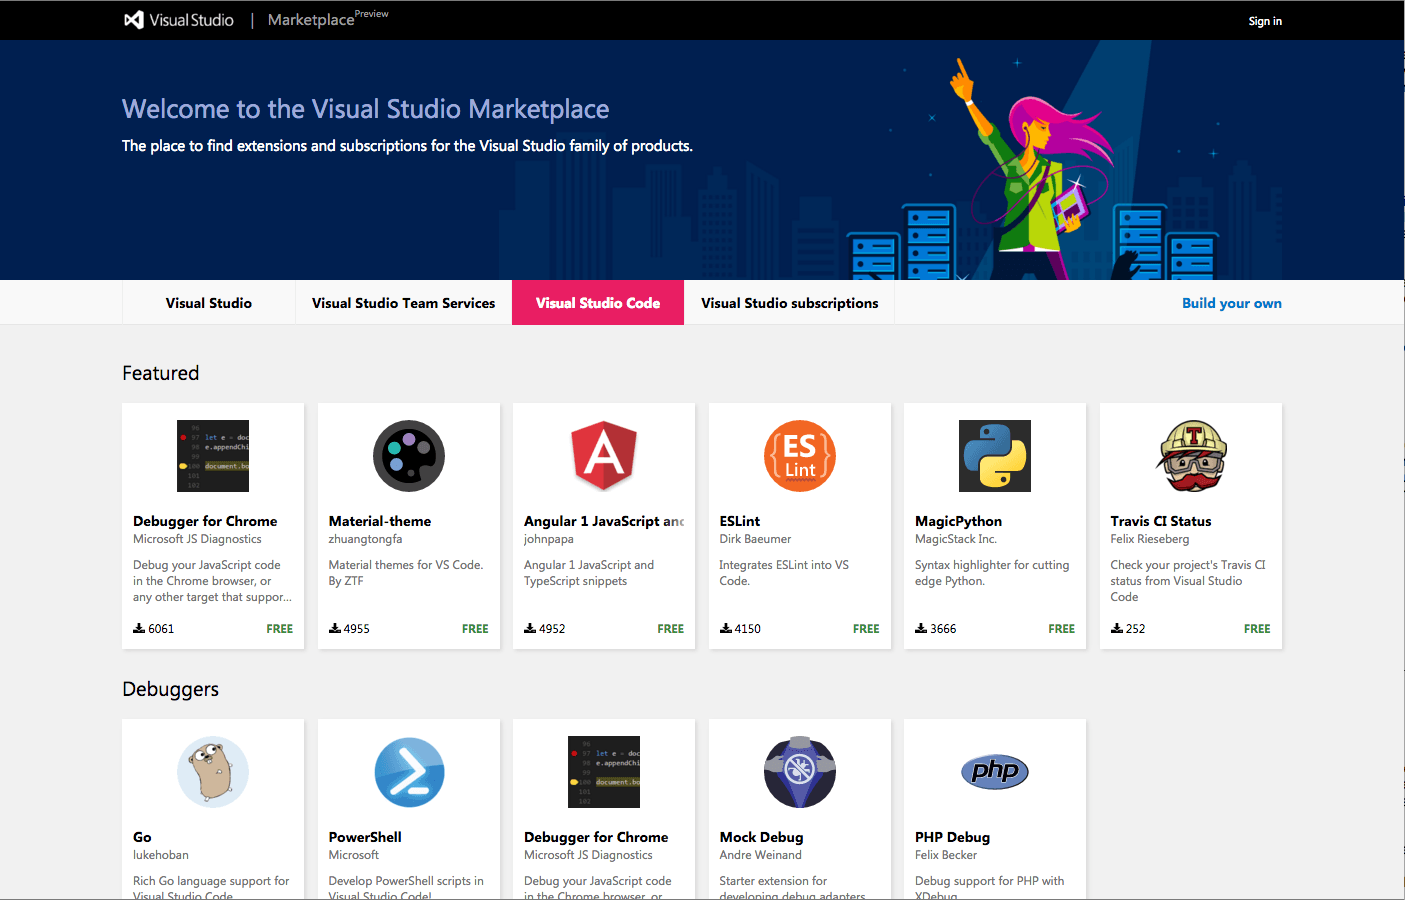The height and width of the screenshot is (900, 1405).
Task: Open the MagicPython snake logo
Action: tap(994, 456)
